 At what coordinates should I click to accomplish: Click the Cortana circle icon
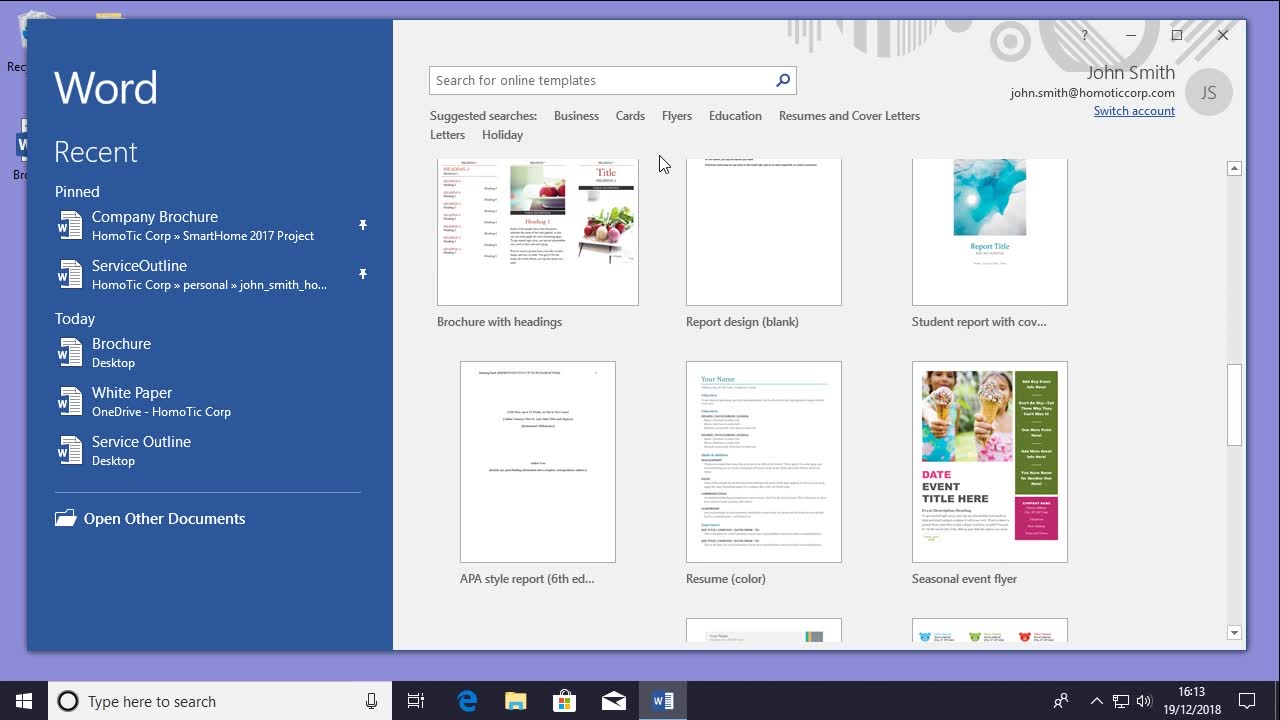tap(68, 701)
